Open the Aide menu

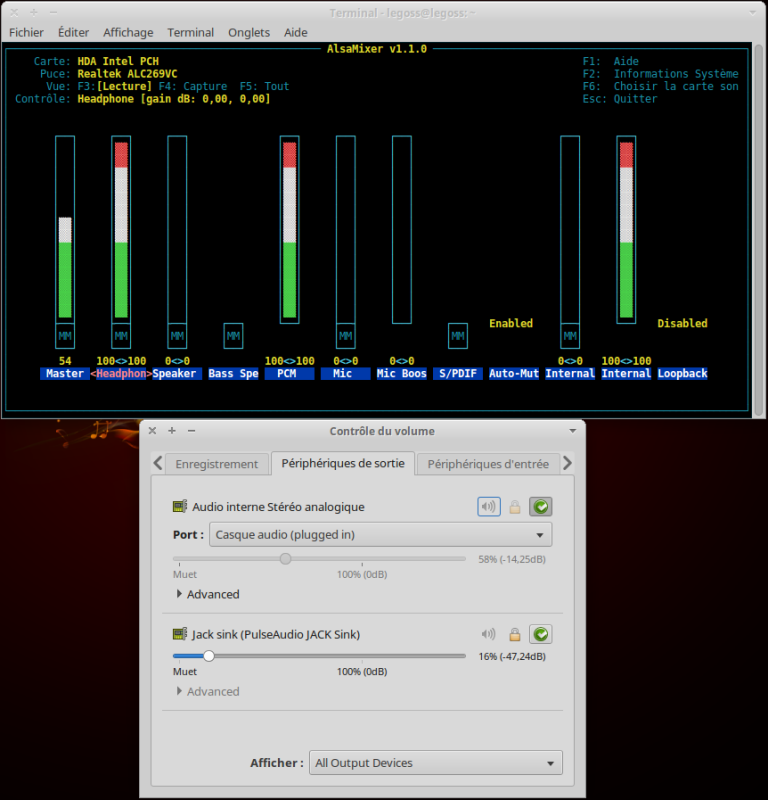[x=296, y=32]
